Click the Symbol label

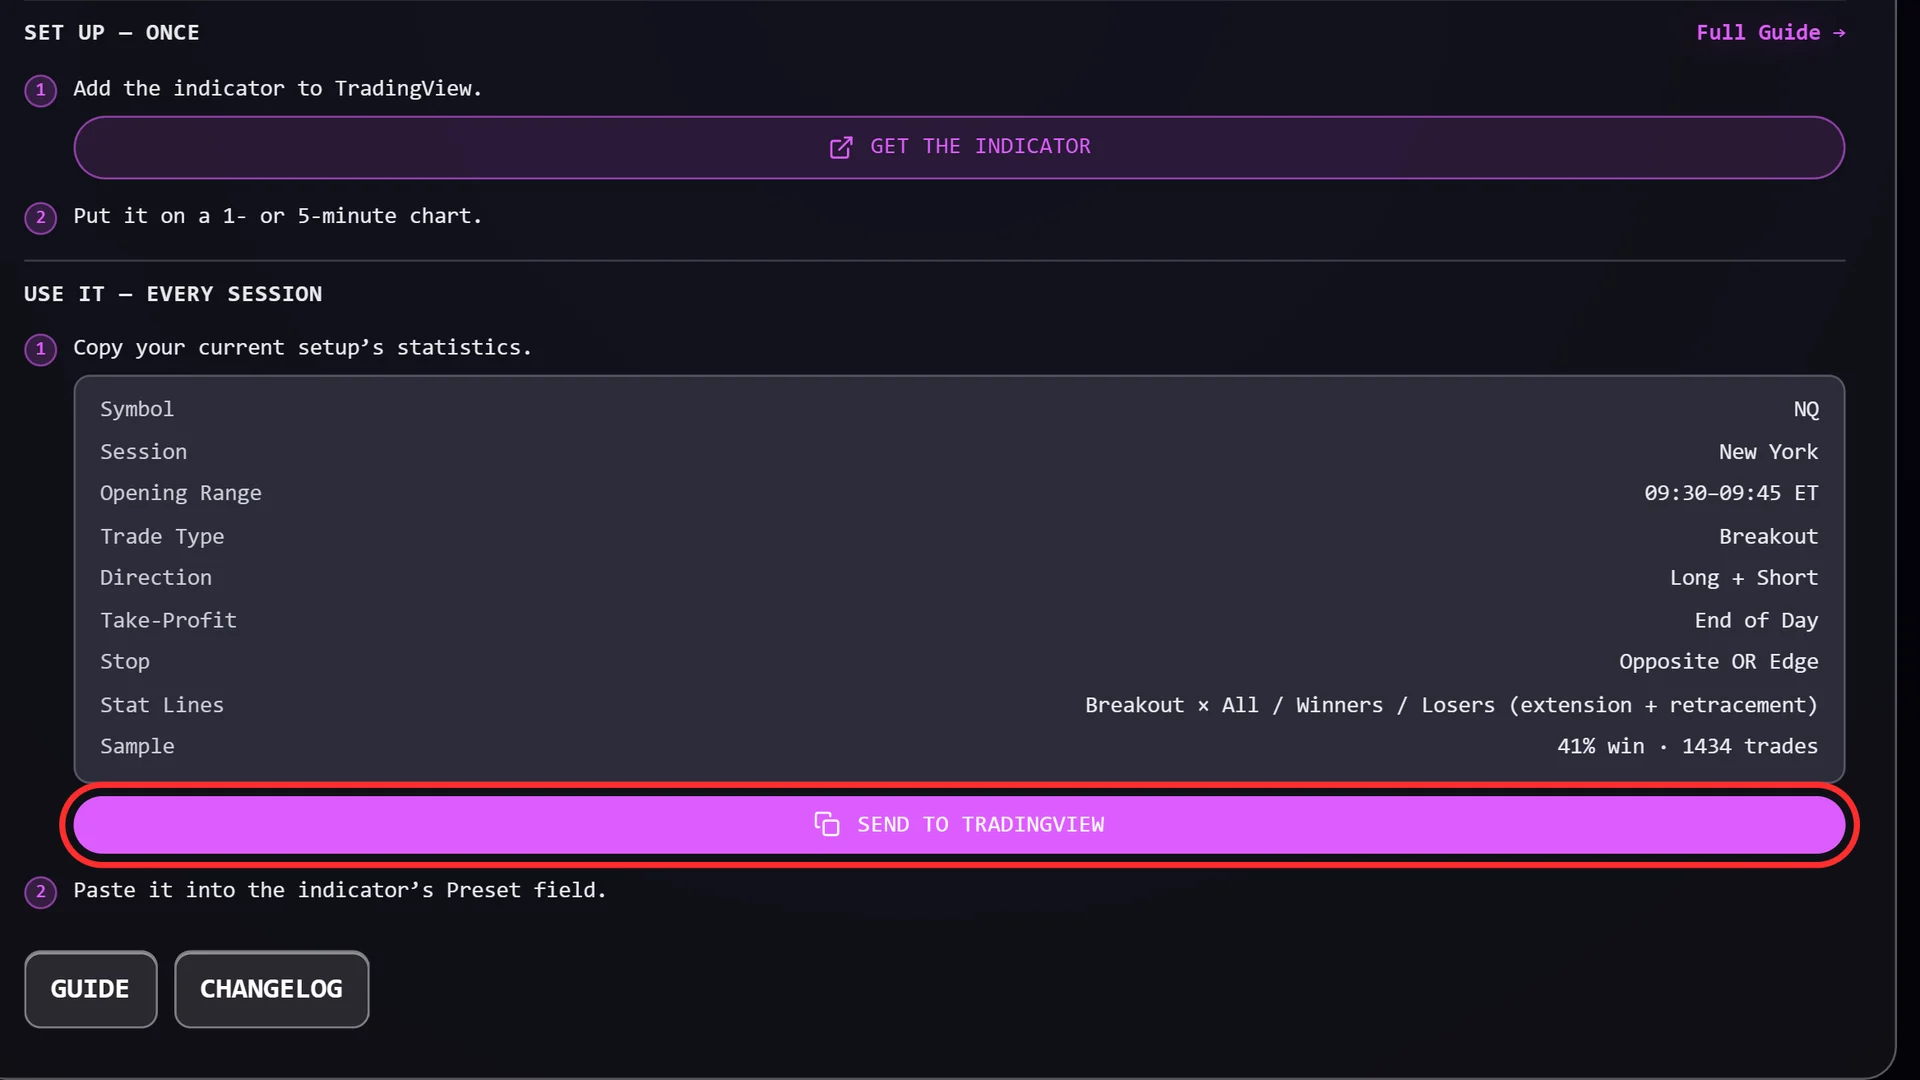[x=137, y=409]
